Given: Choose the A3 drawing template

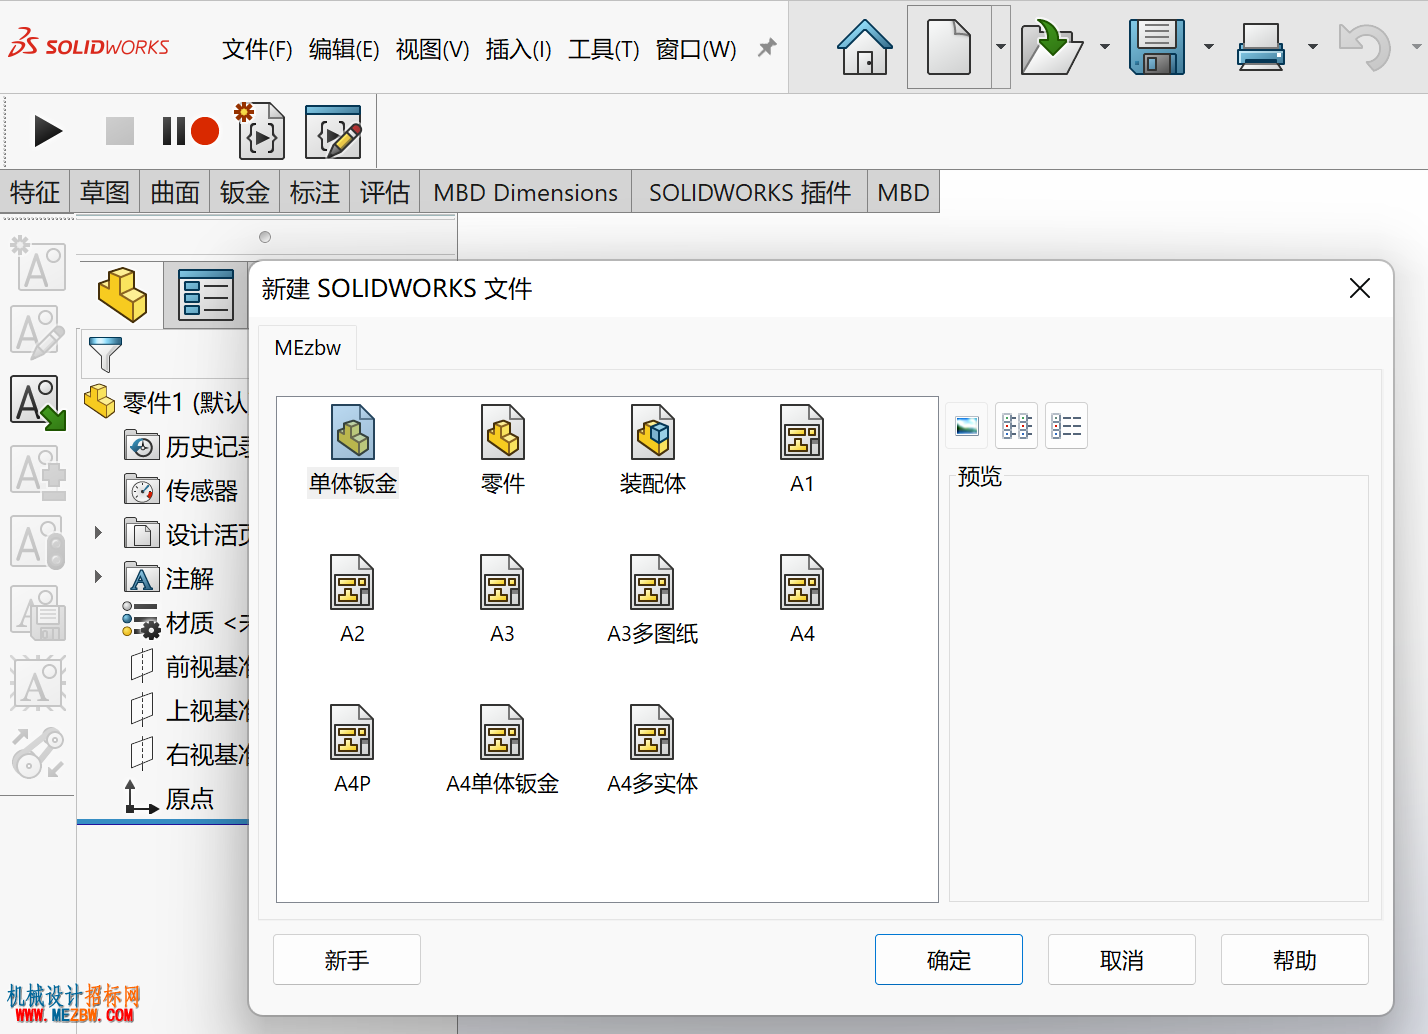Looking at the screenshot, I should tap(502, 600).
